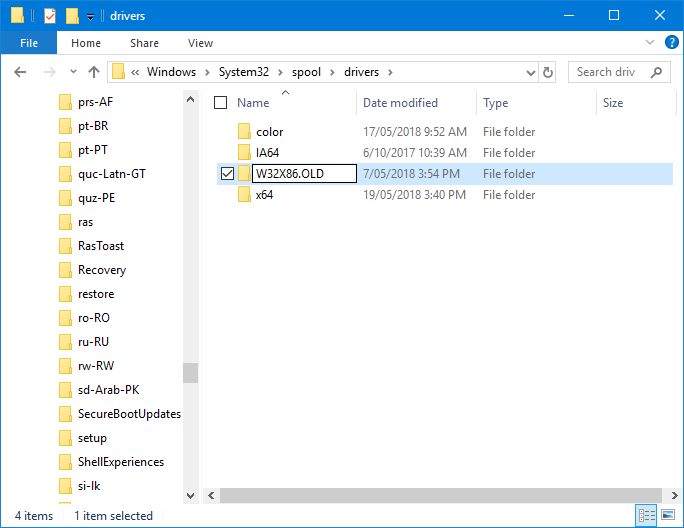Viewport: 684px width, 528px height.
Task: Open the File menu
Action: point(29,43)
